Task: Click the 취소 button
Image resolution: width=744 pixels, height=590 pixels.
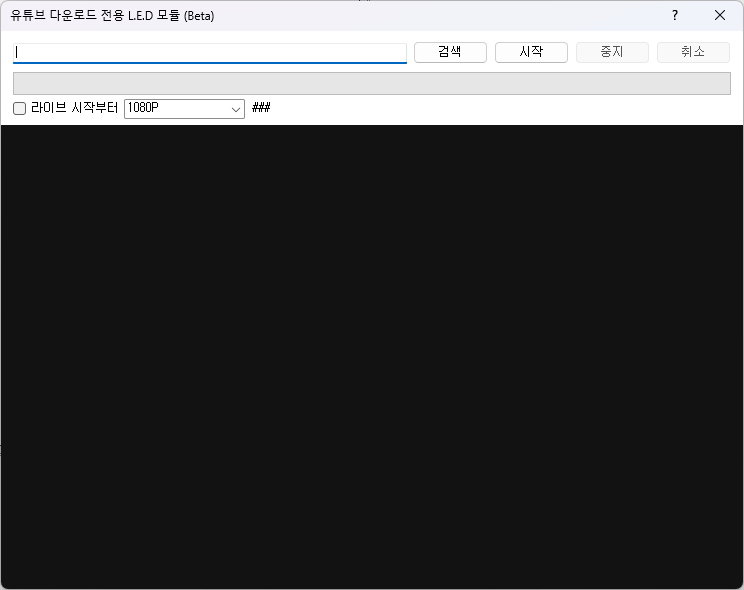Action: [x=693, y=52]
